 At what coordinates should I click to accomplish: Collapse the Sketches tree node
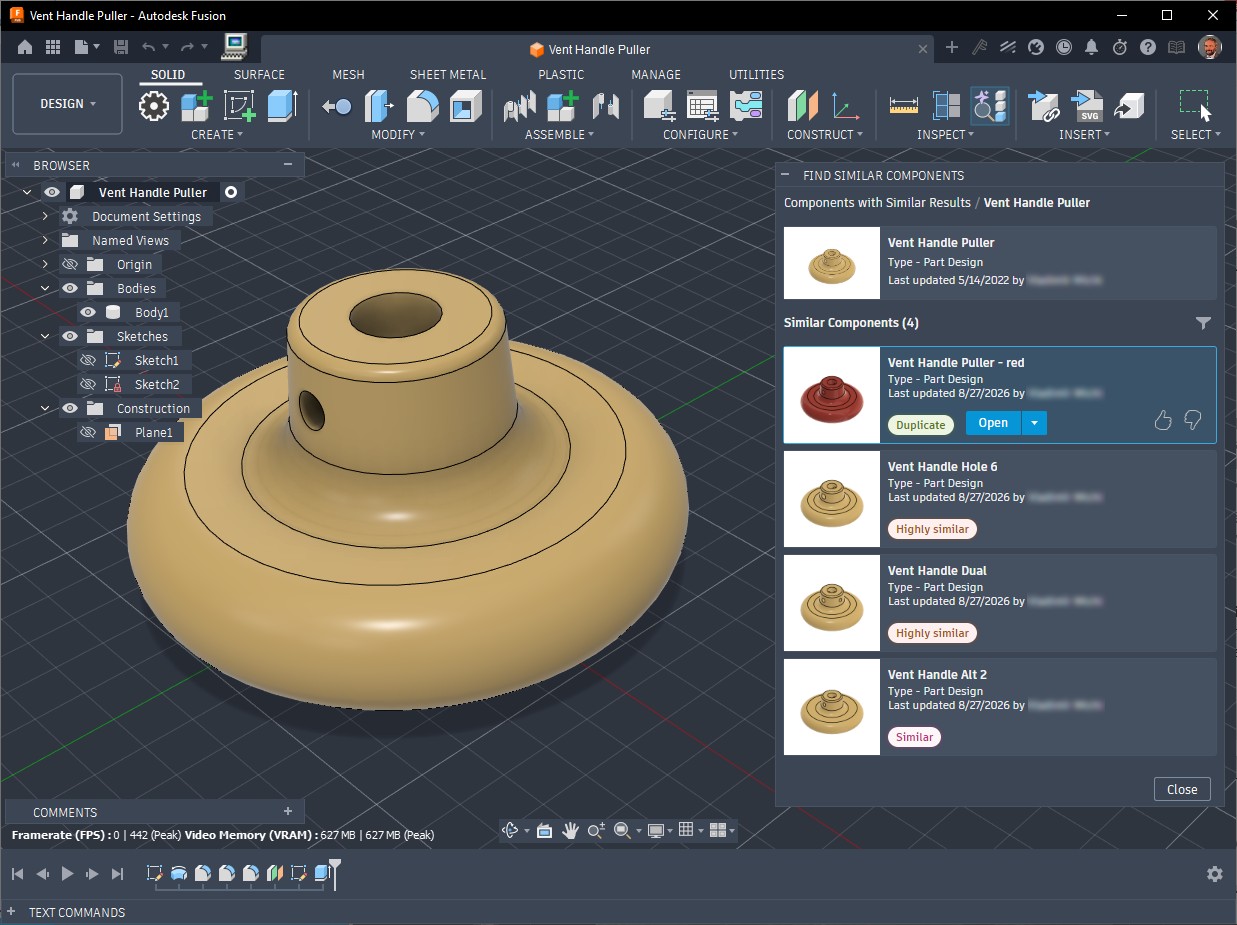[x=45, y=336]
